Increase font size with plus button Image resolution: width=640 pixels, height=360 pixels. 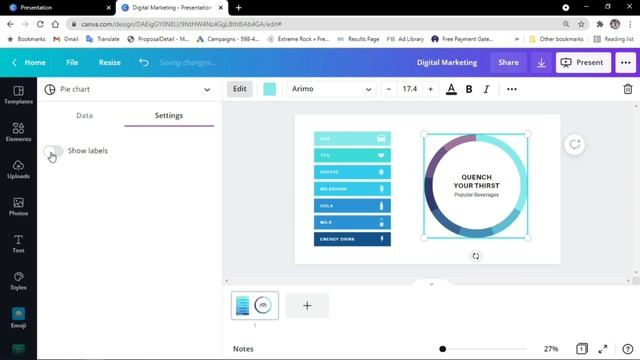pos(430,89)
